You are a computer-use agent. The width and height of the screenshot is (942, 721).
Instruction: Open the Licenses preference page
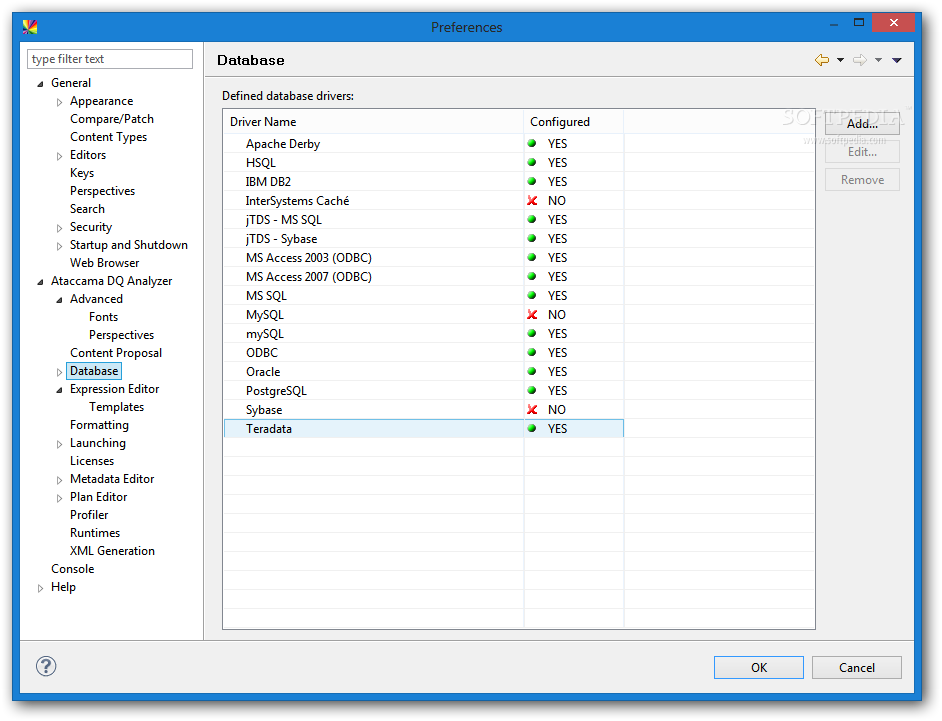(92, 461)
